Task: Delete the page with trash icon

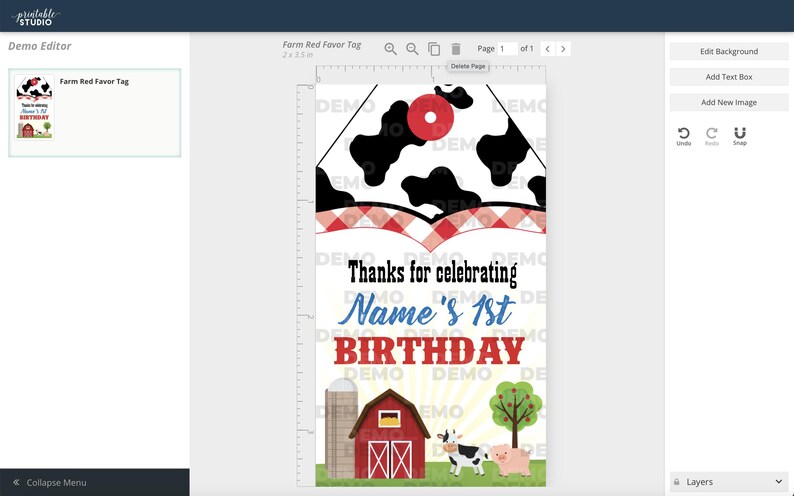Action: pyautogui.click(x=456, y=49)
